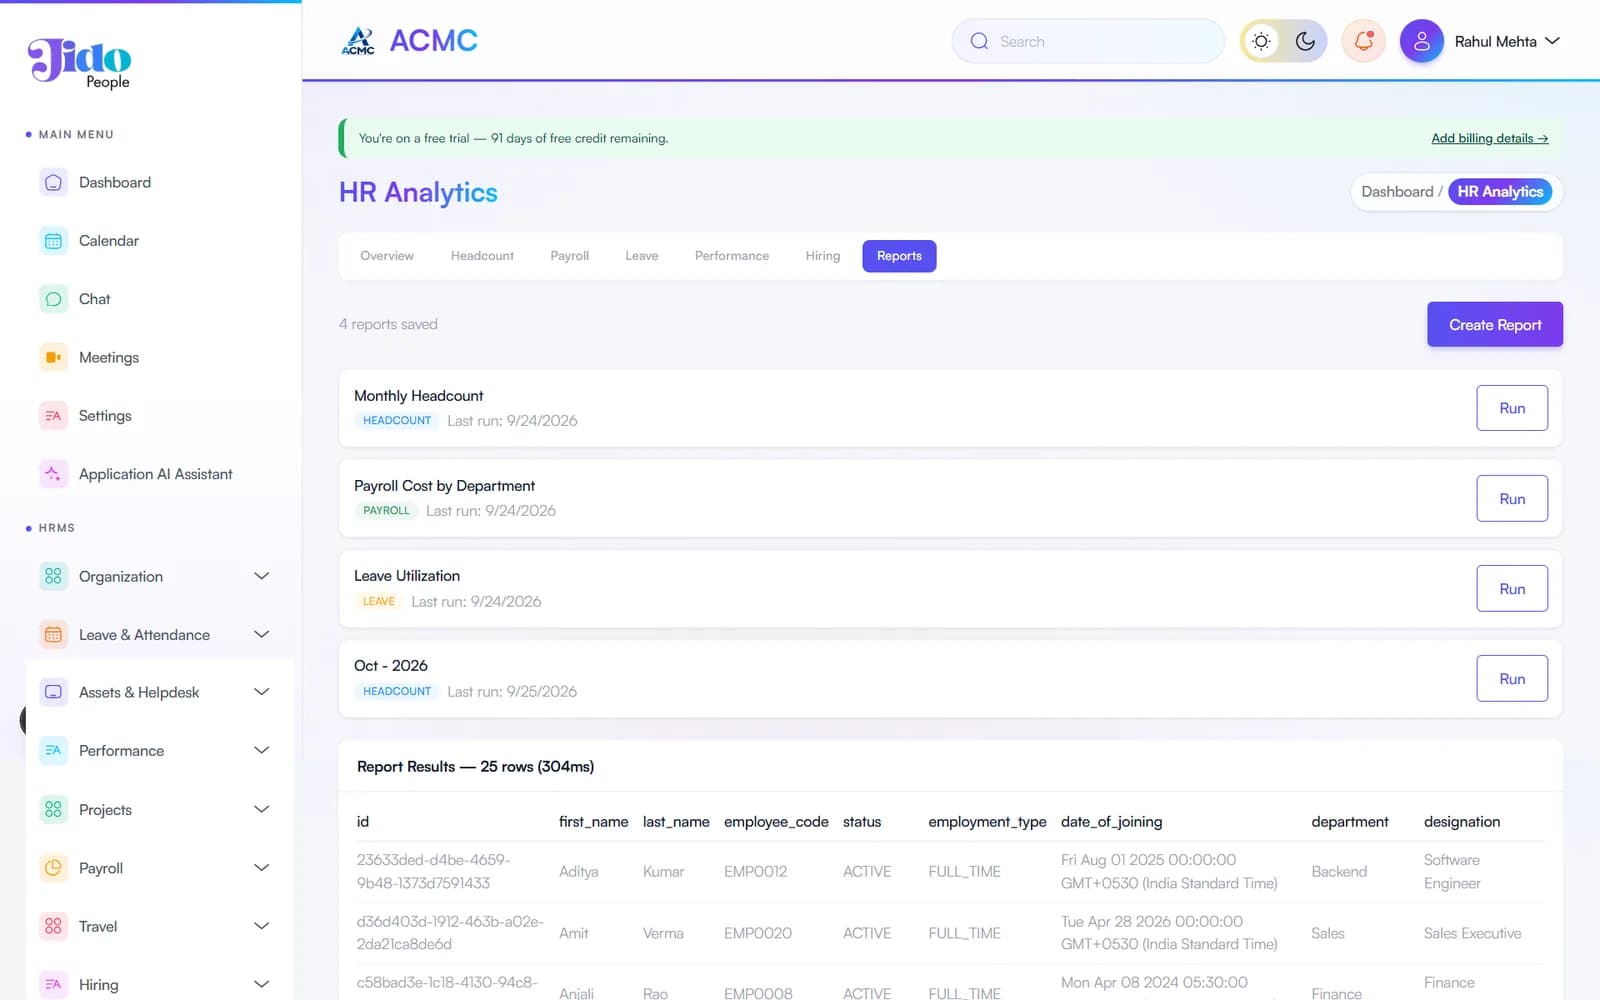Follow the Add billing details link
Image resolution: width=1600 pixels, height=1000 pixels.
(x=1490, y=138)
